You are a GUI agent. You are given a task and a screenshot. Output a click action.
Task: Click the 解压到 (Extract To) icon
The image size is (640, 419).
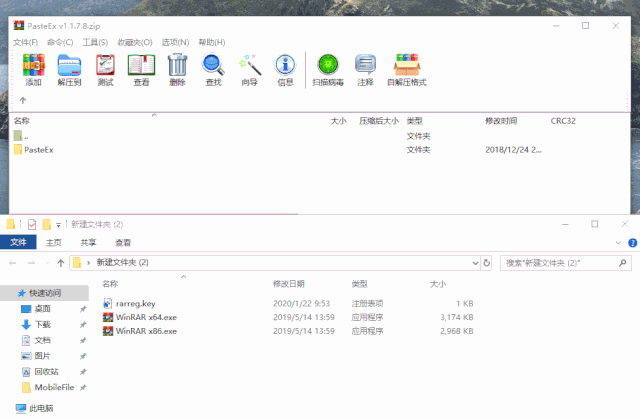pos(69,68)
